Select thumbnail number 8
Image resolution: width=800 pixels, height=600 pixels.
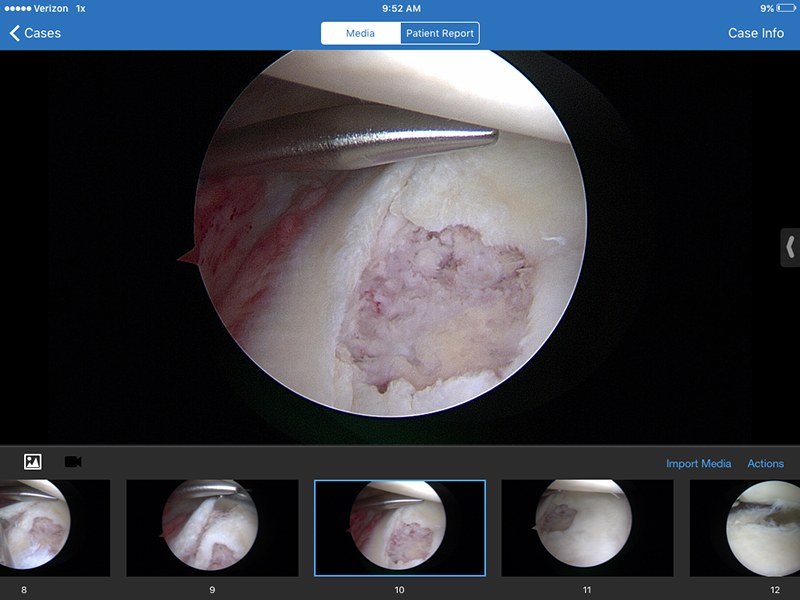(x=55, y=528)
